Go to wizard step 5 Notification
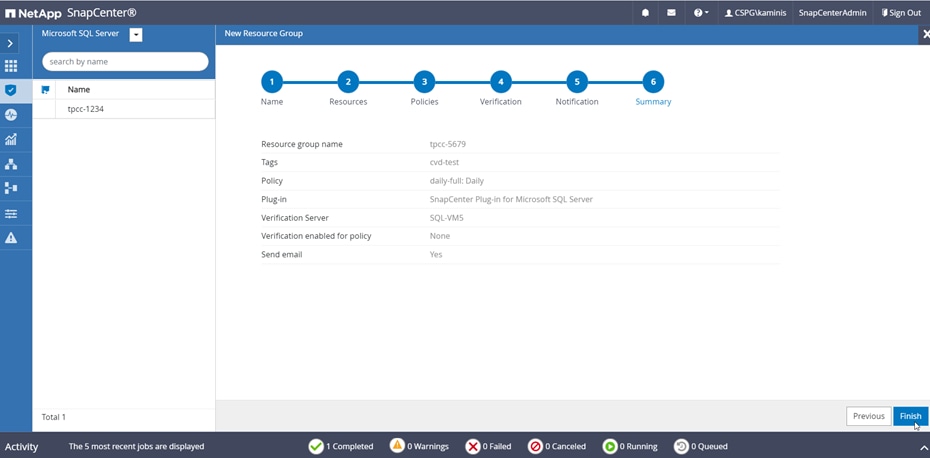Screen dimensions: 930x458 click(x=577, y=82)
